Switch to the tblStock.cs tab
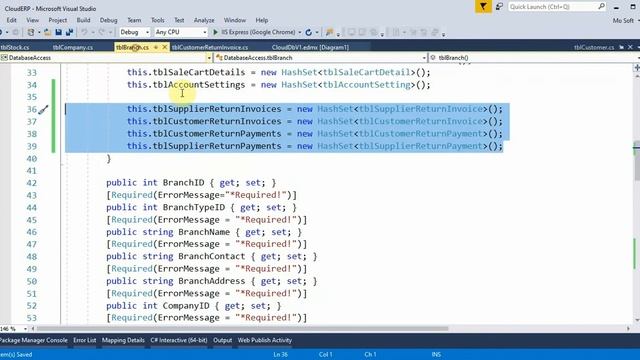Screen dimensions: 640x360 pos(15,47)
